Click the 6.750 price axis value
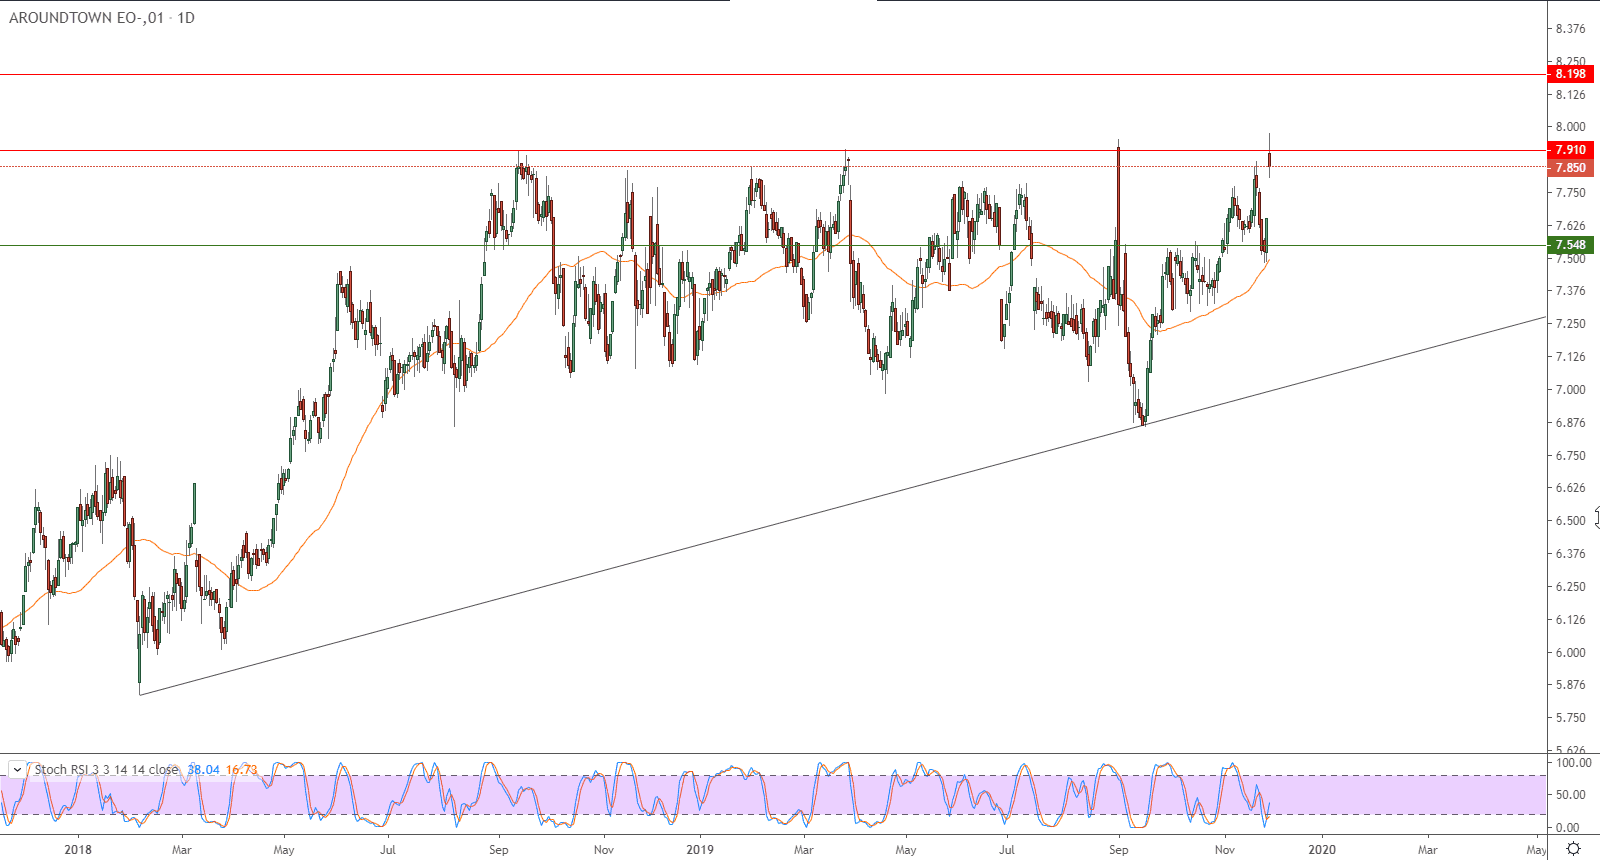Image resolution: width=1600 pixels, height=860 pixels. pyautogui.click(x=1570, y=456)
